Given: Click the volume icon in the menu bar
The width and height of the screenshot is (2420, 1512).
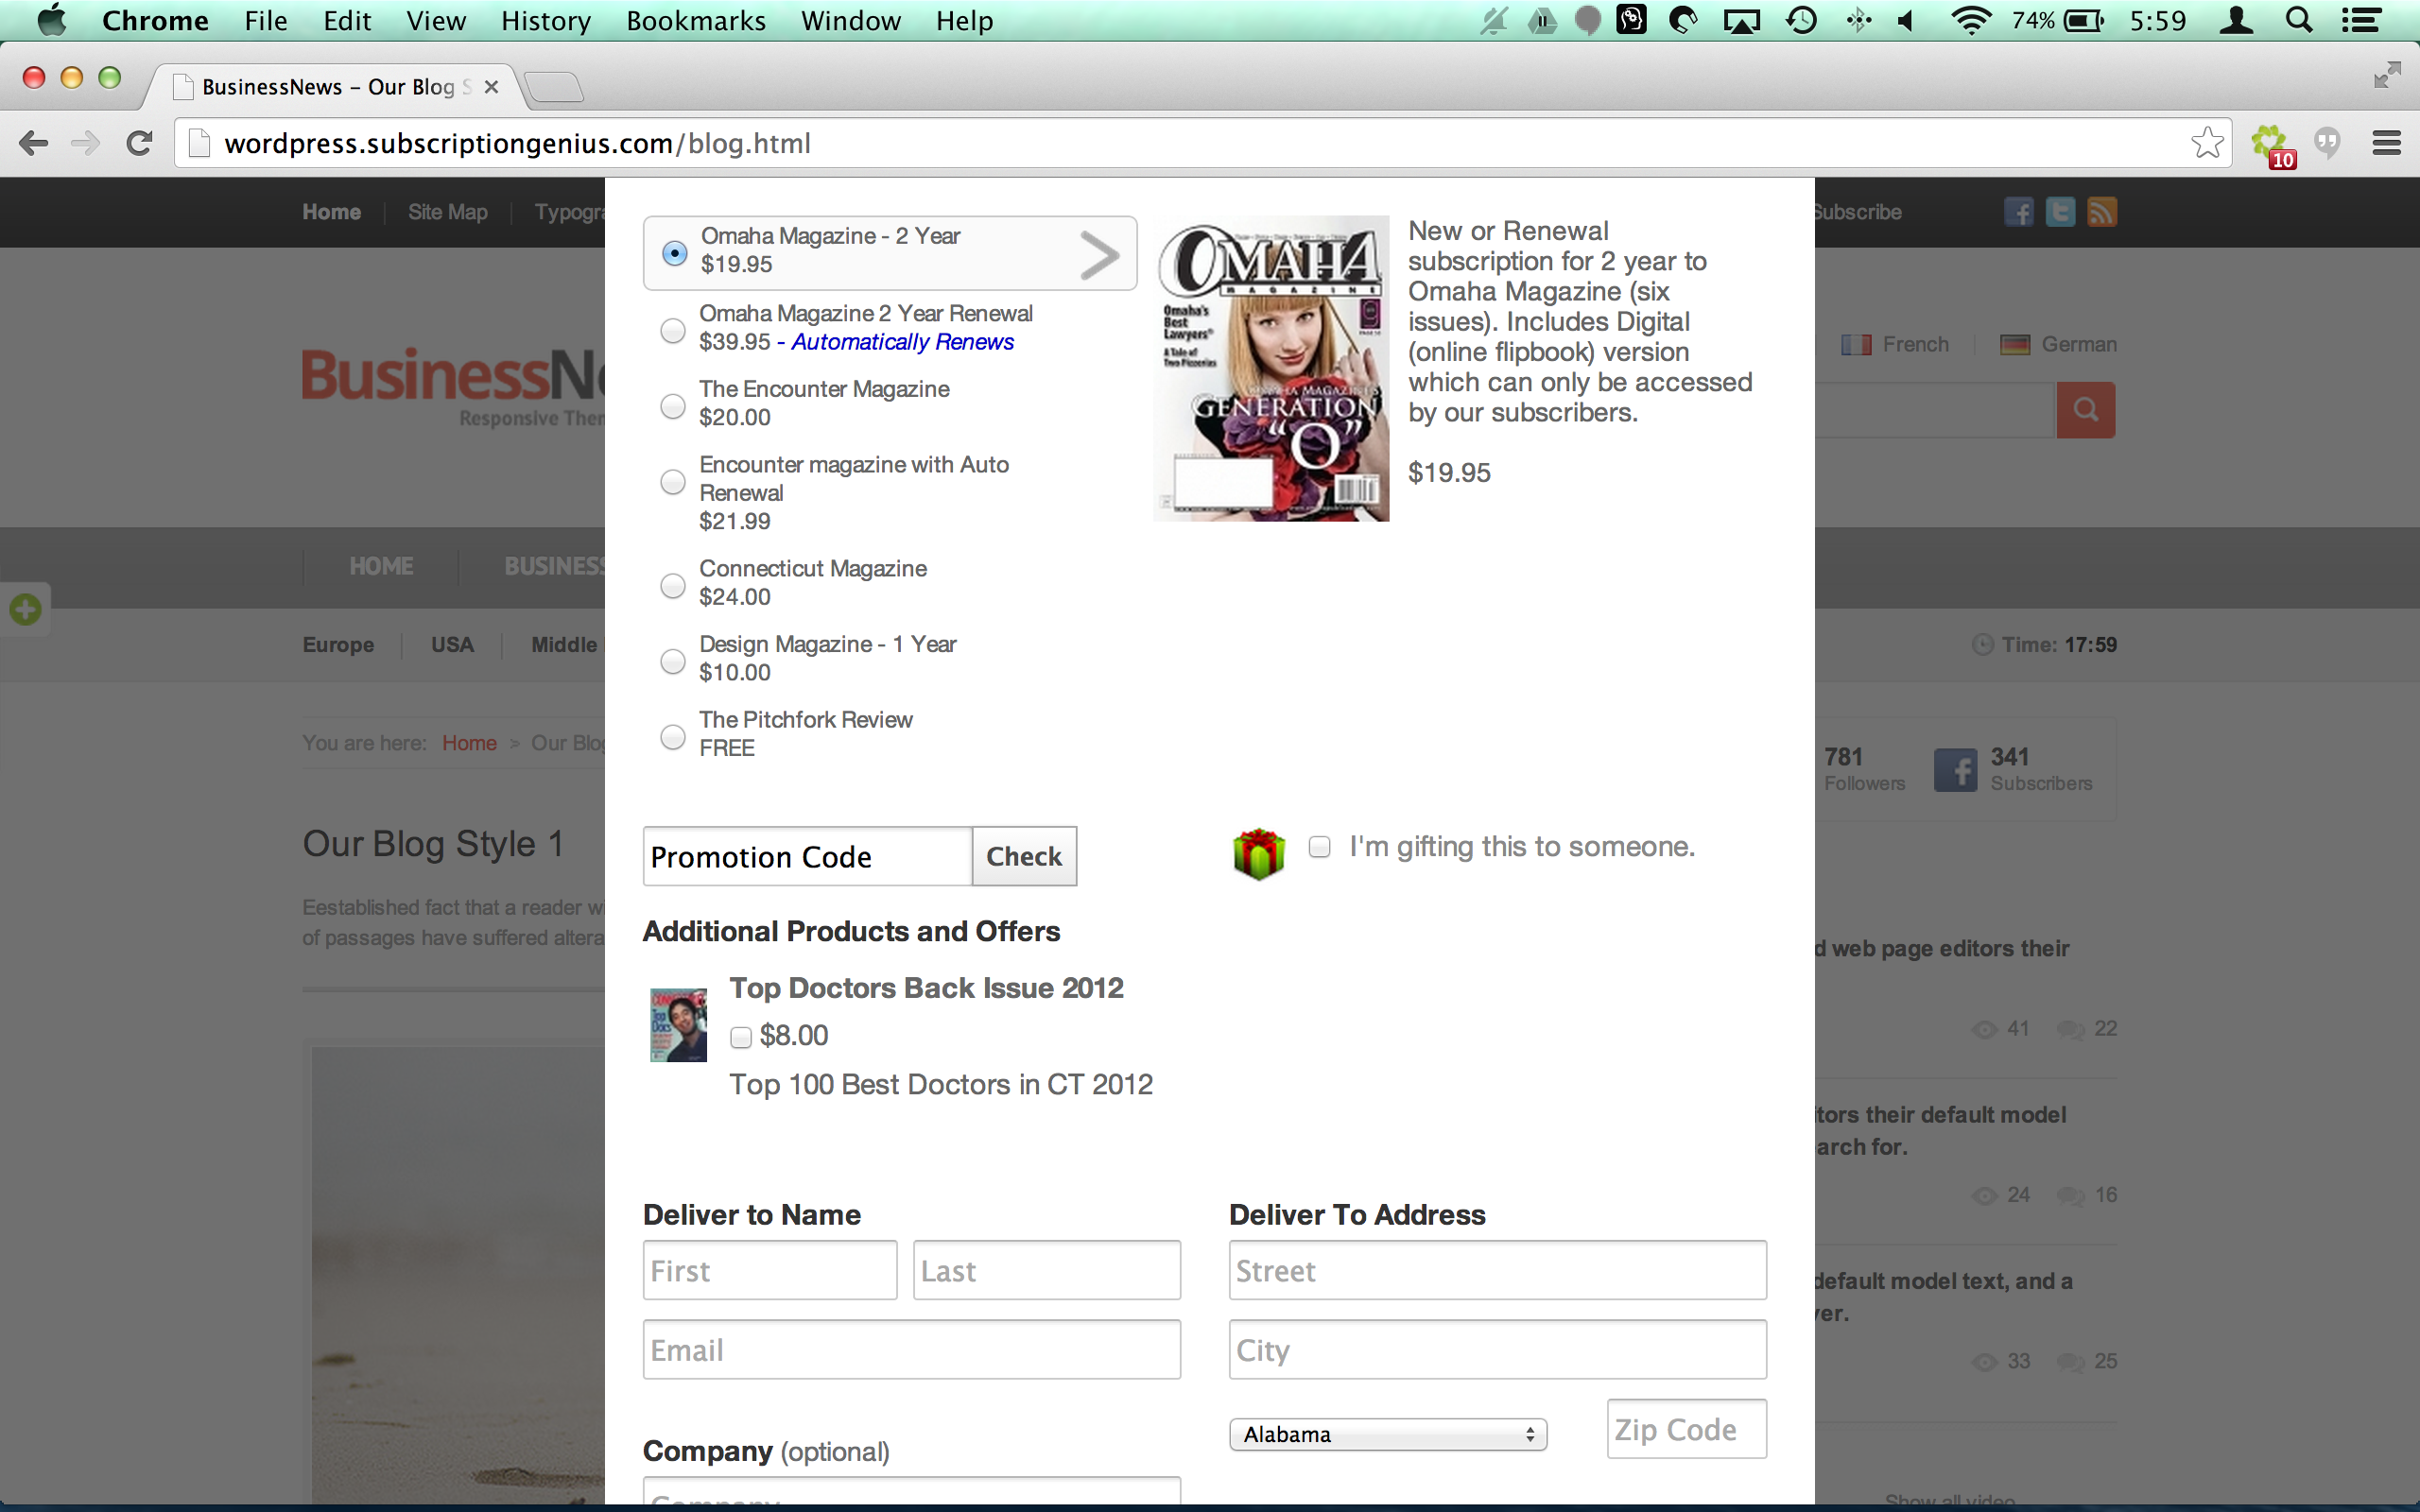Looking at the screenshot, I should (x=1907, y=20).
